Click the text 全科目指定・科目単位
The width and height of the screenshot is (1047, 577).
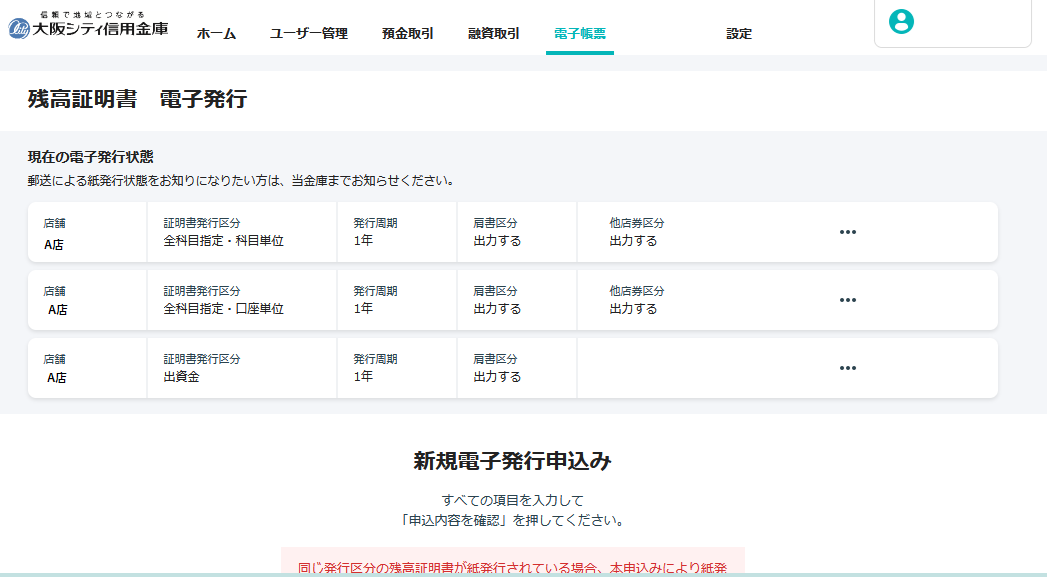(224, 240)
